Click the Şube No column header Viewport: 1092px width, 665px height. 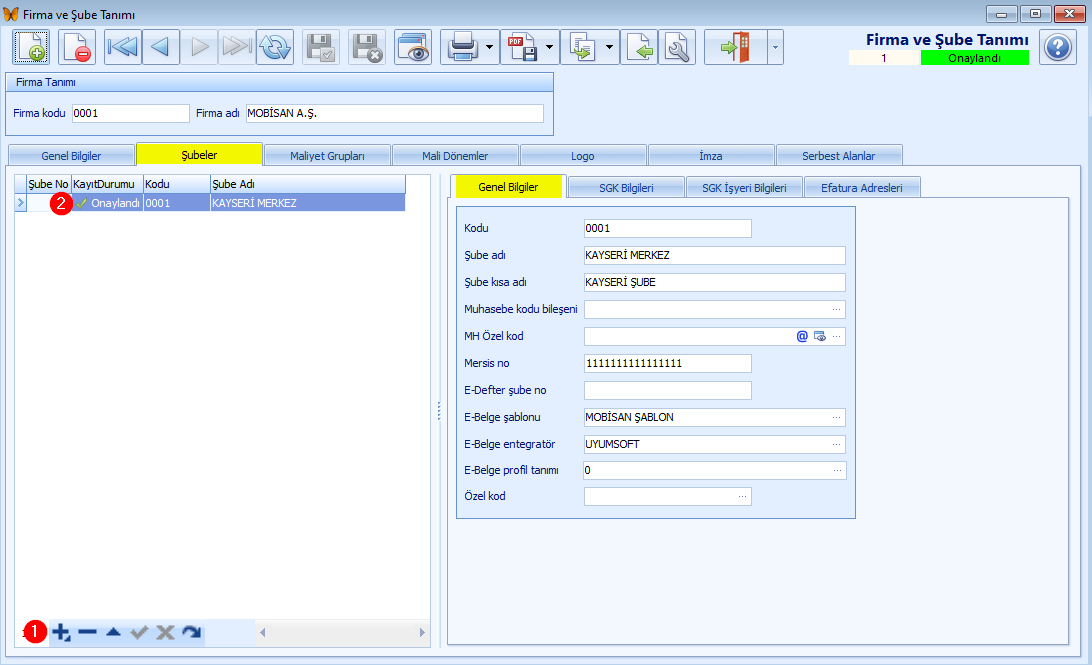tap(49, 185)
